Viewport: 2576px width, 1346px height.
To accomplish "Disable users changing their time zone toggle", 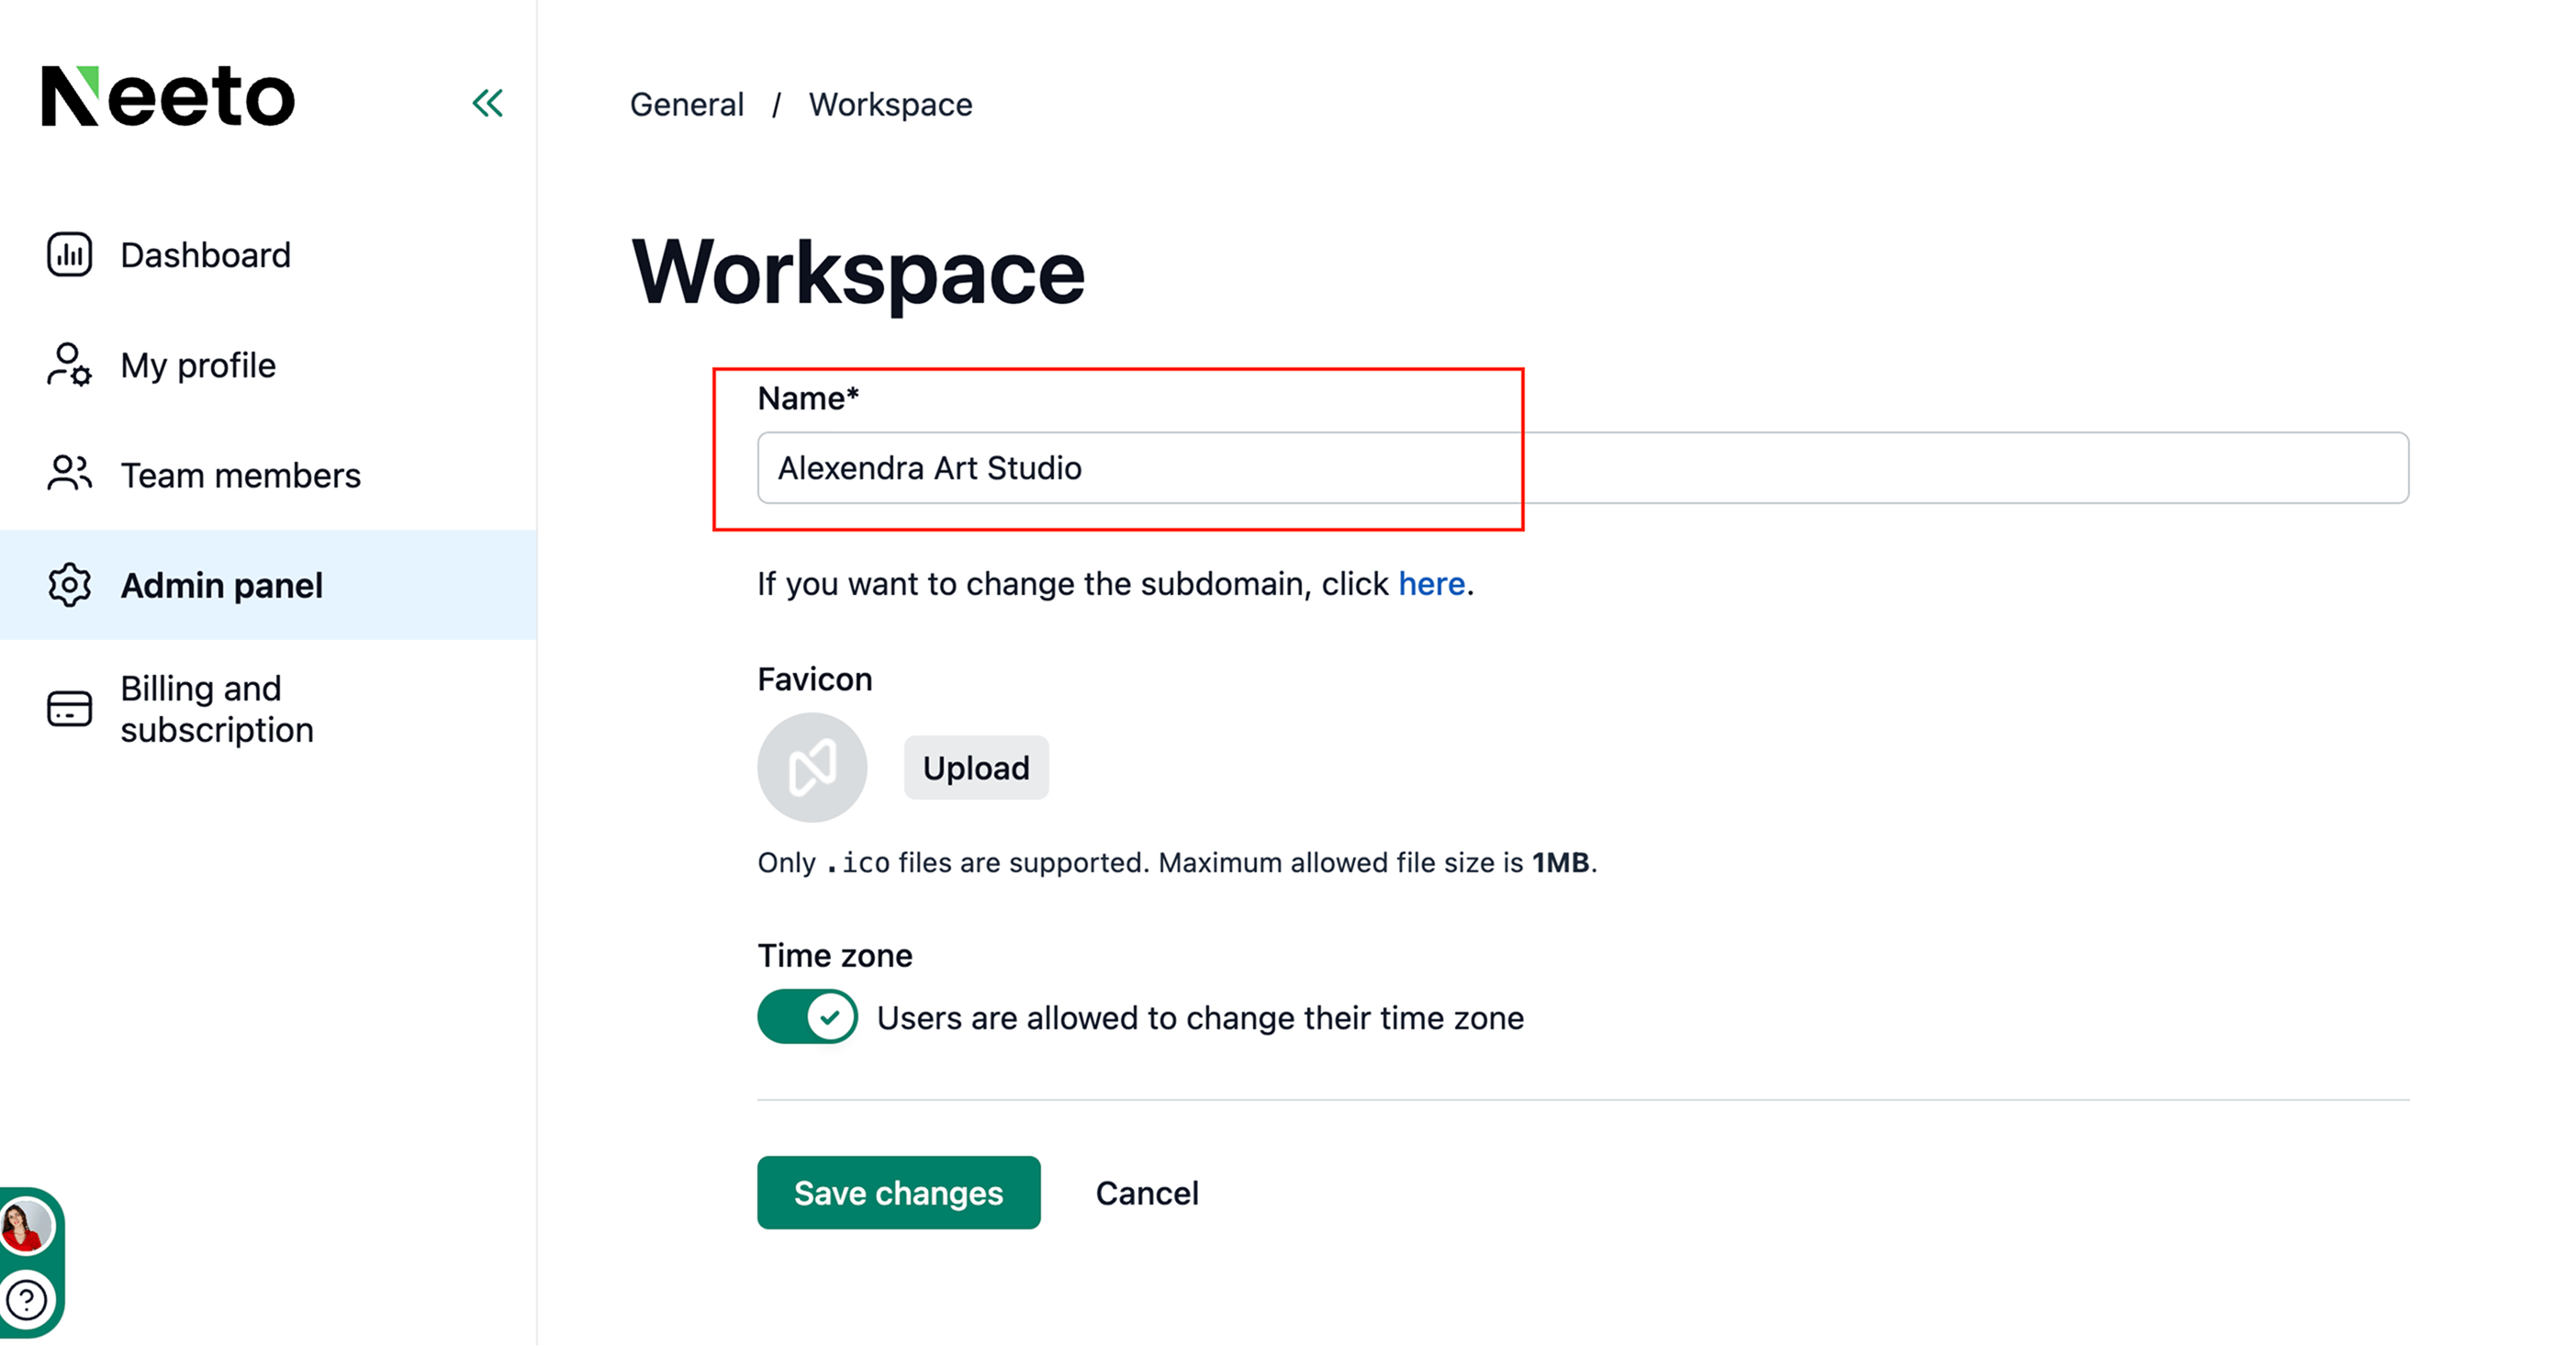I will (x=807, y=1017).
